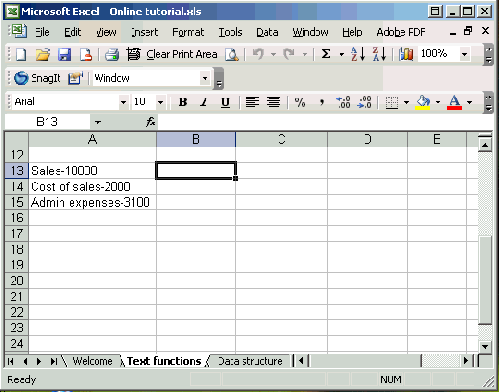Open the Data menu
499x392 pixels.
(x=267, y=32)
